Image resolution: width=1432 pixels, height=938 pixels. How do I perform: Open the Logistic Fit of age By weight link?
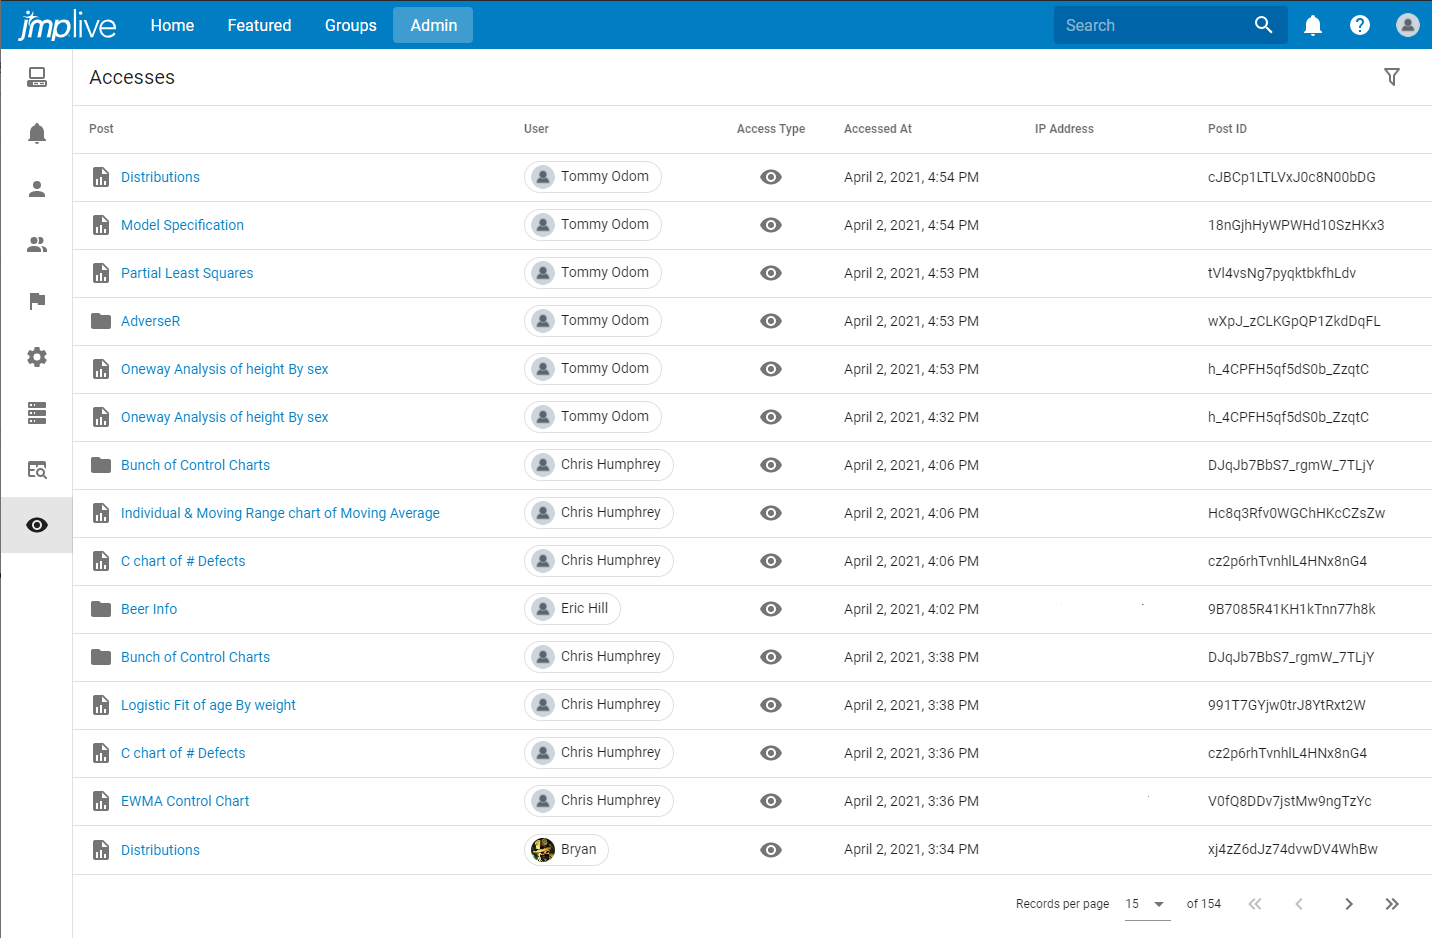click(208, 705)
